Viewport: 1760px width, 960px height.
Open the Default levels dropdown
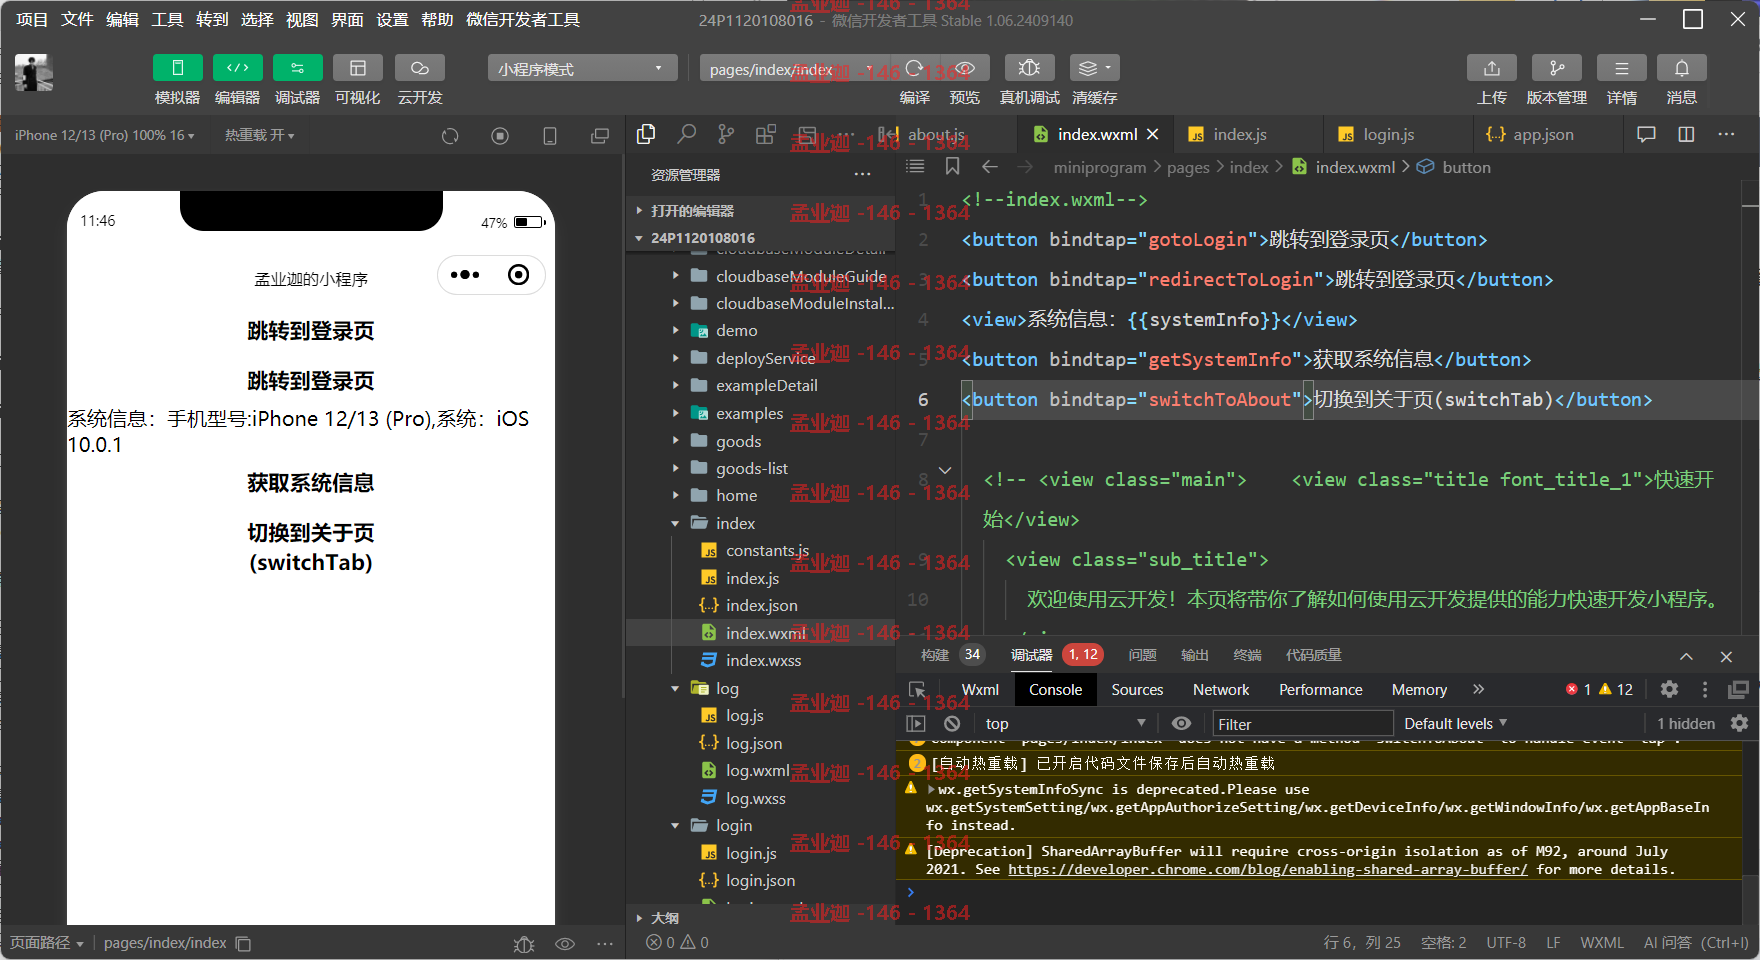(1455, 723)
